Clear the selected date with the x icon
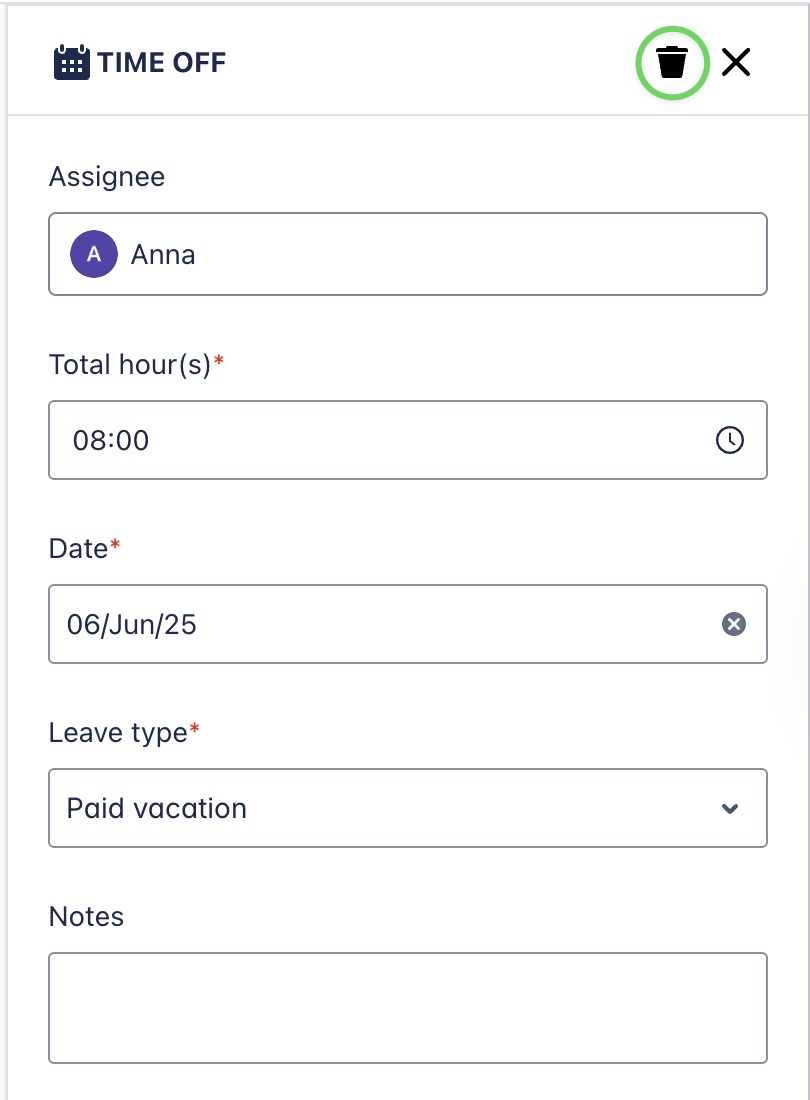 click(x=734, y=624)
